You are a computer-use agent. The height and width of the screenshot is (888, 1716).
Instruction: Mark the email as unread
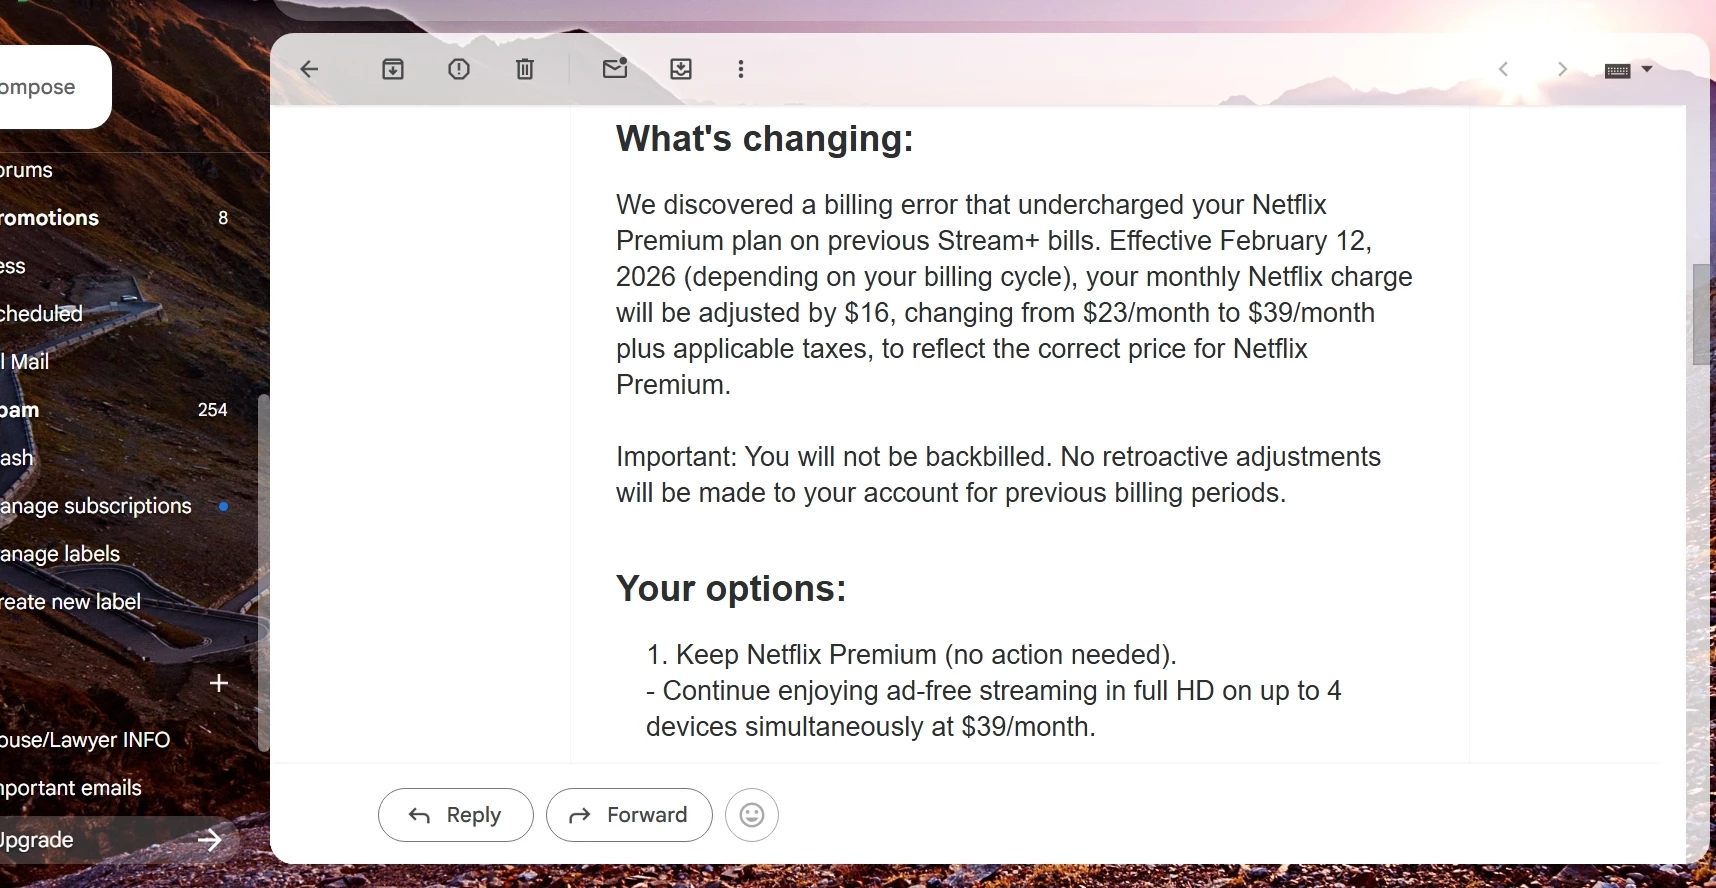(x=615, y=68)
